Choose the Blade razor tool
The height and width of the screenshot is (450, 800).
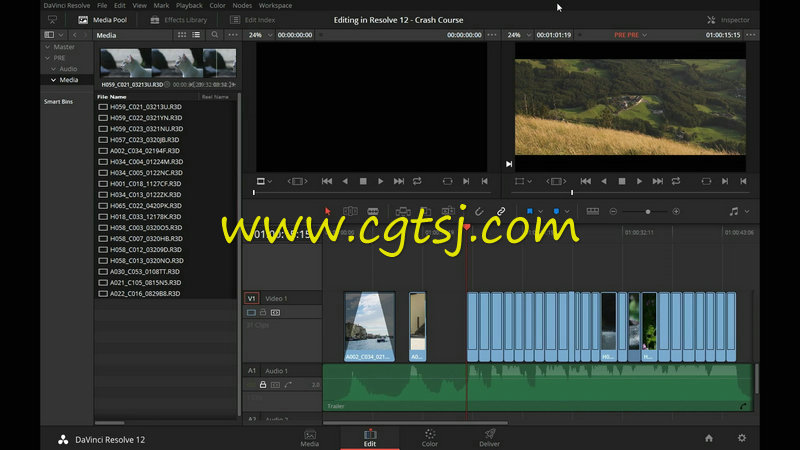(x=373, y=211)
